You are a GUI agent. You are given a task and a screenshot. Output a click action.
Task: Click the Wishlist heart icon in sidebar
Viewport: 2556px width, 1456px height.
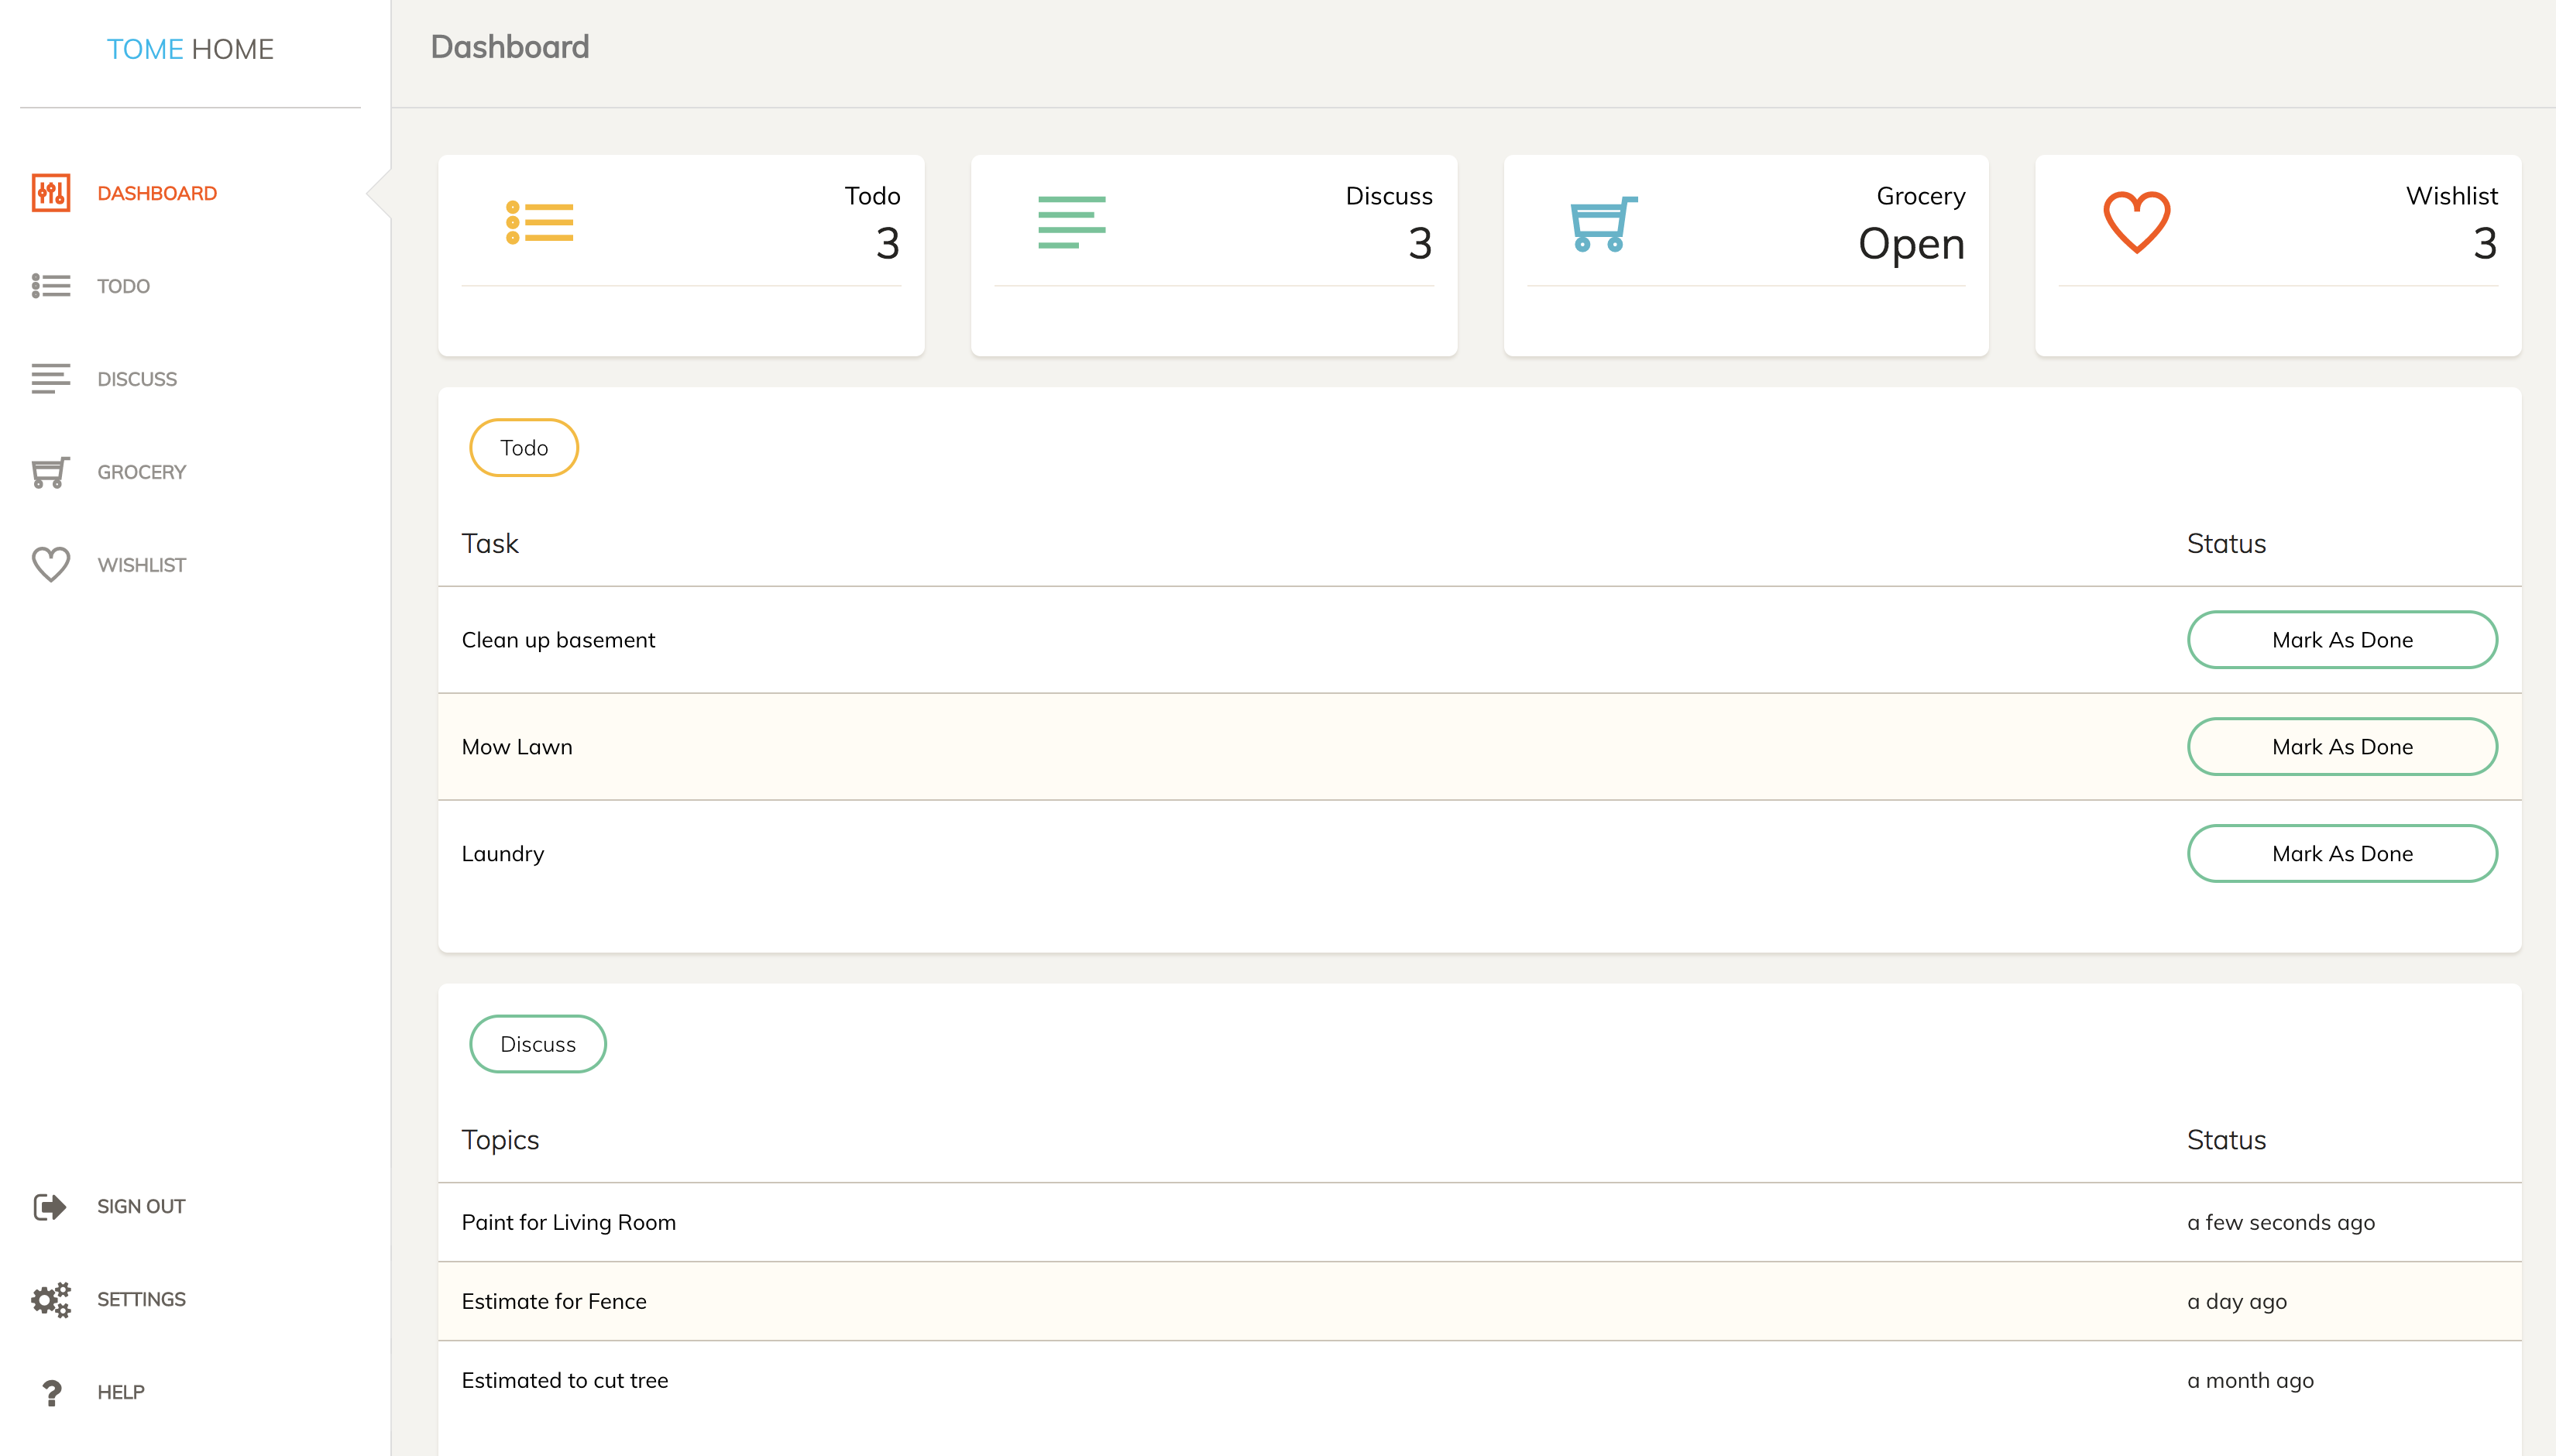[50, 565]
